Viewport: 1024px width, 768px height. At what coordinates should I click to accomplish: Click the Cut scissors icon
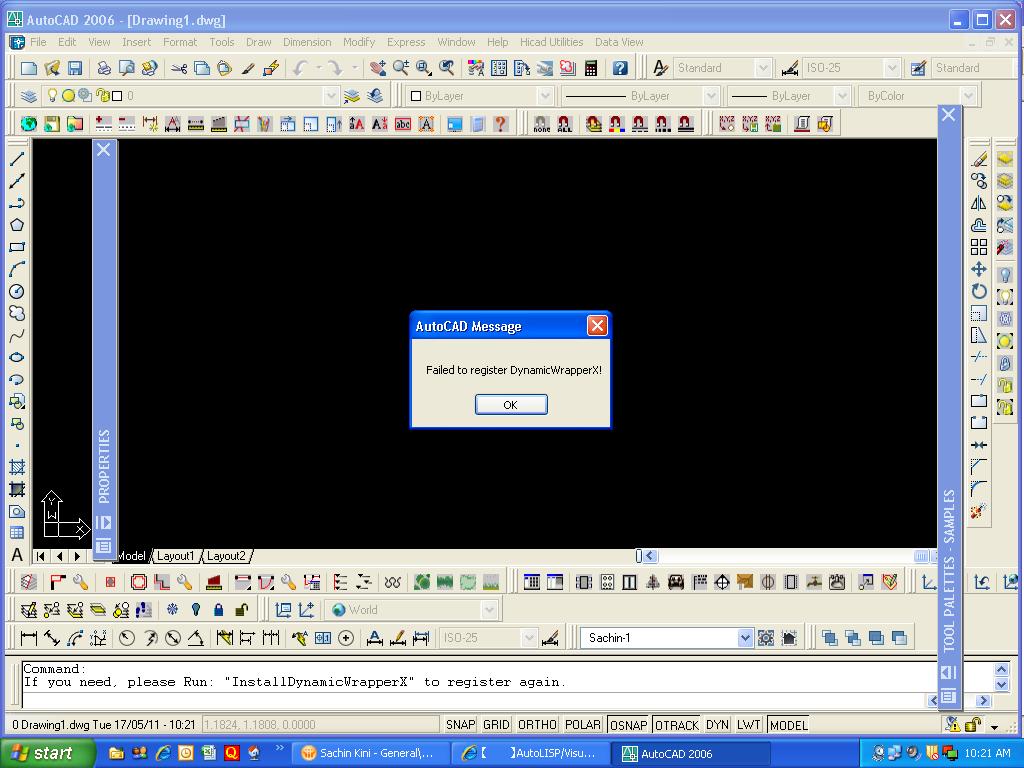point(179,68)
